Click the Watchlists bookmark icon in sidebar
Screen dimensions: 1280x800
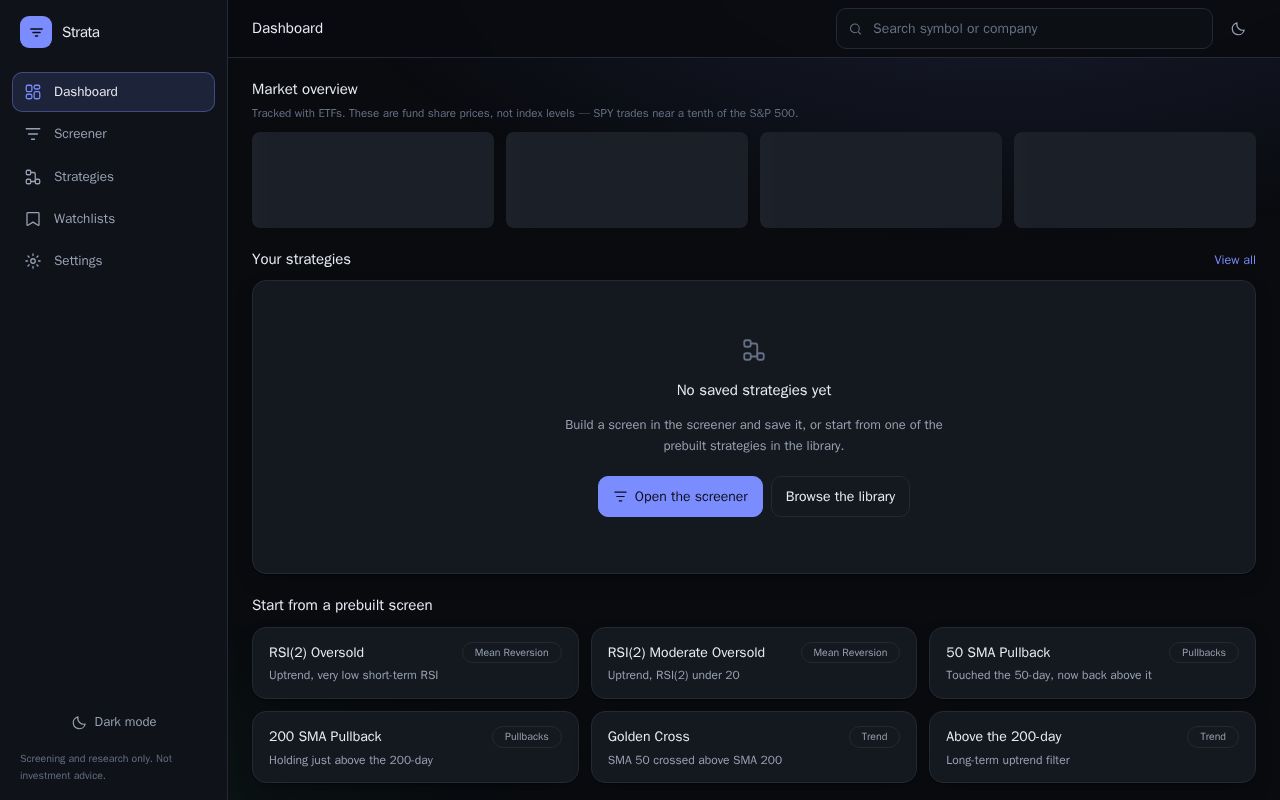(33, 219)
